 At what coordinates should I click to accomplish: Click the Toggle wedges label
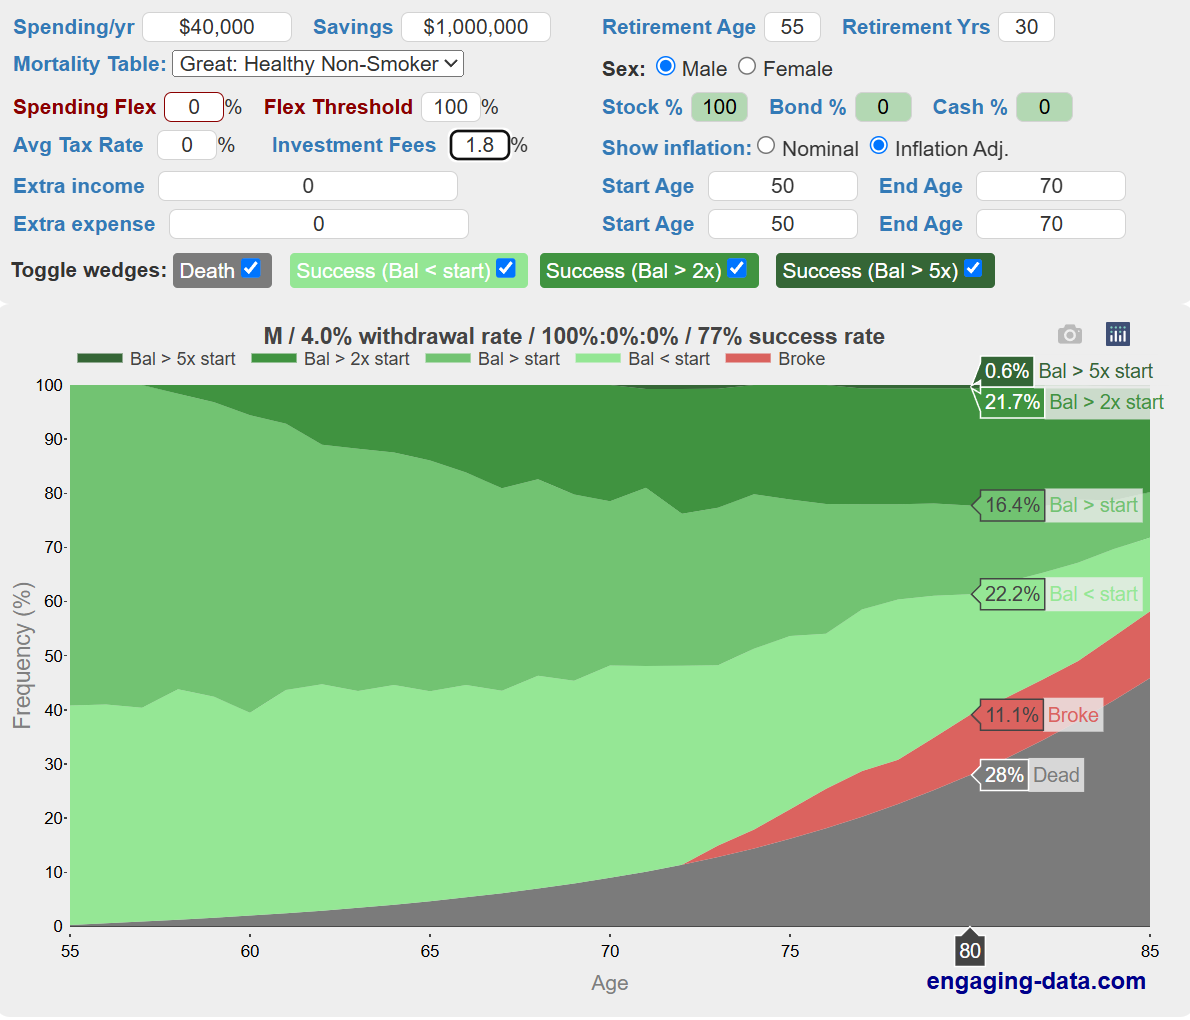[x=89, y=270]
